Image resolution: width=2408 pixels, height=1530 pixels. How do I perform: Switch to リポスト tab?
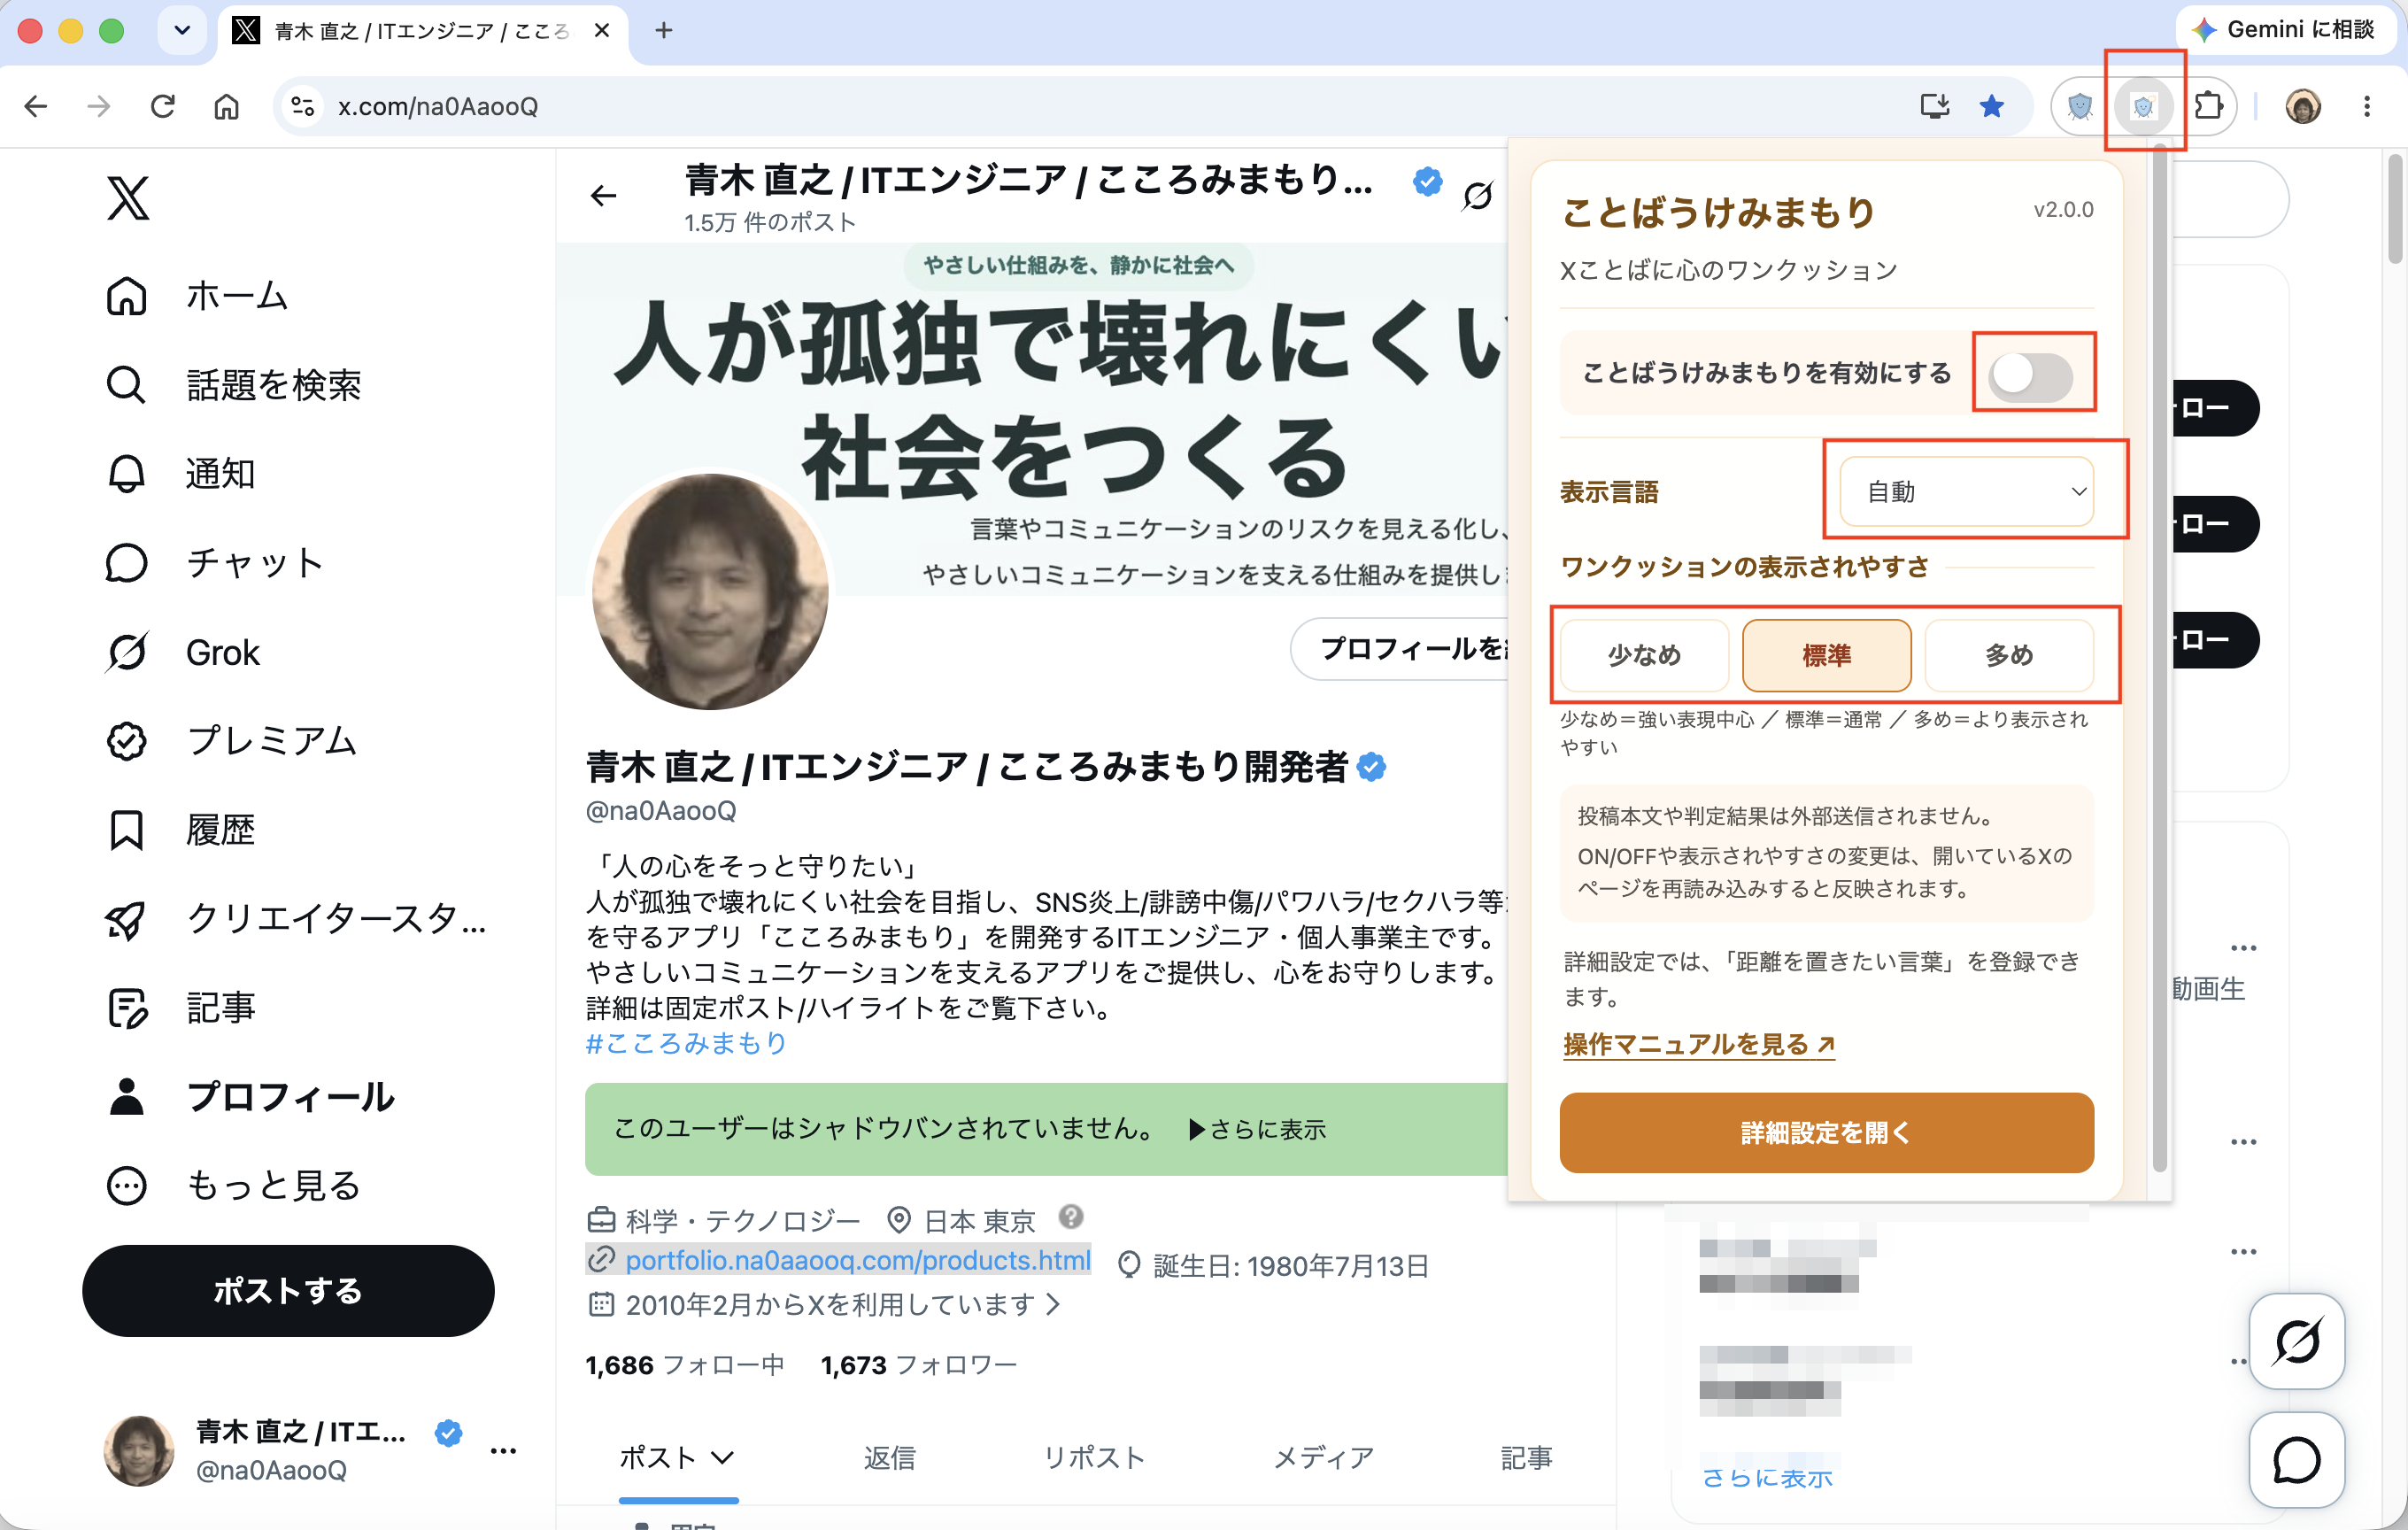pyautogui.click(x=1094, y=1458)
